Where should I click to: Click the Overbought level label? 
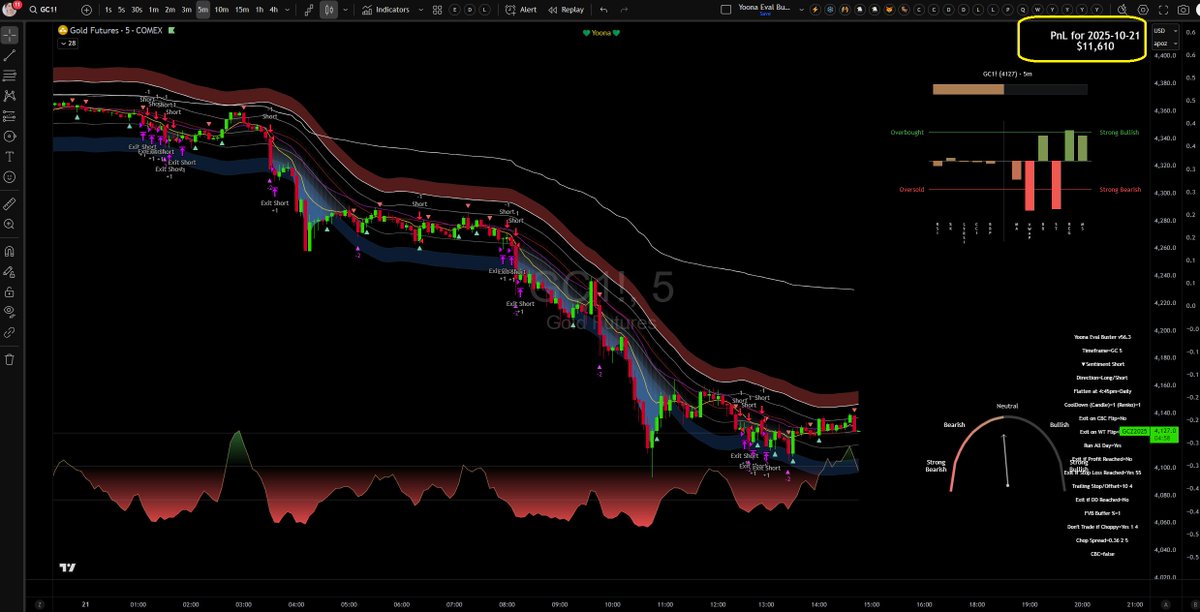coord(907,132)
